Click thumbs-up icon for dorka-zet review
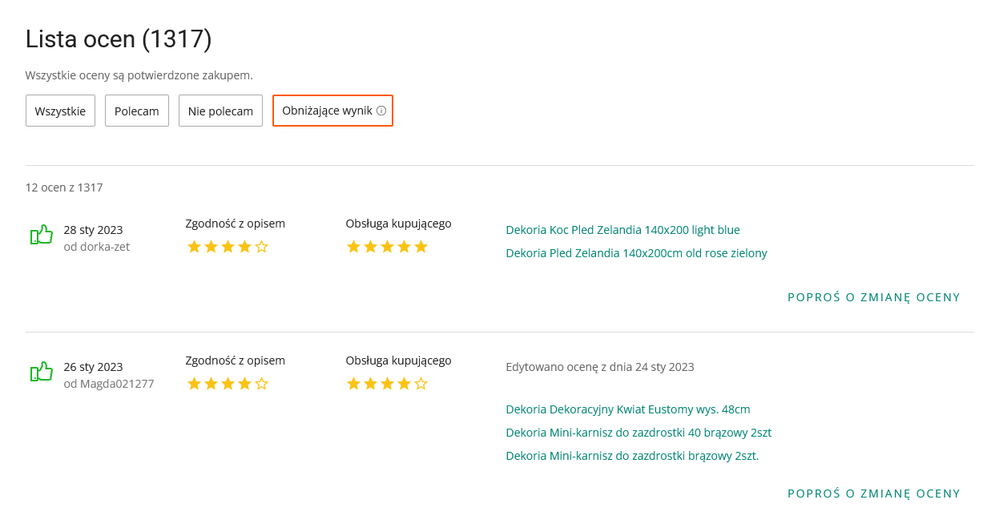The image size is (999, 528). coord(41,235)
